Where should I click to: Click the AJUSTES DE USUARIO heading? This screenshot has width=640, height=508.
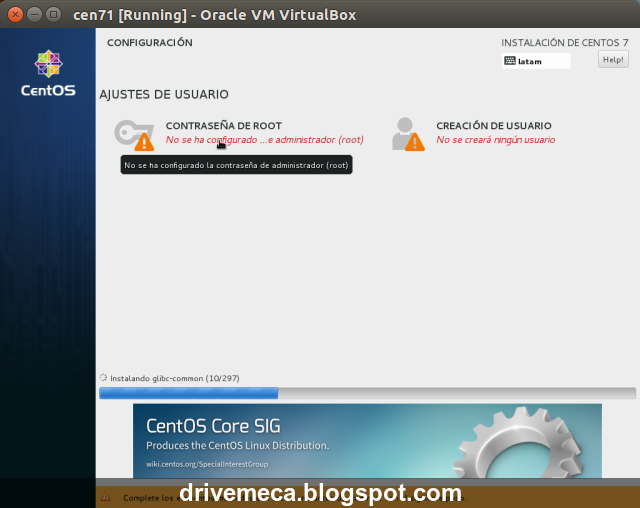coord(164,94)
